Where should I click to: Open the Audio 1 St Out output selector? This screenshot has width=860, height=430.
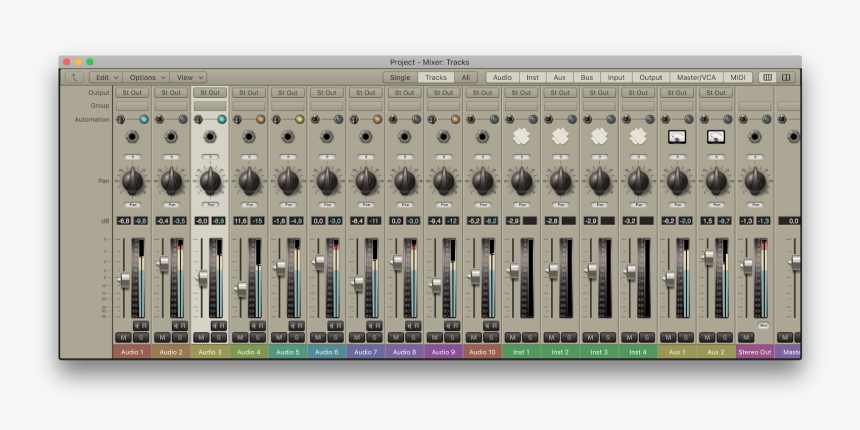132,93
